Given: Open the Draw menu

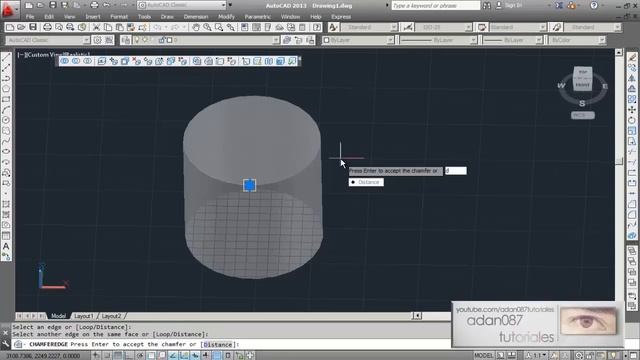Looking at the screenshot, I should tap(167, 17).
